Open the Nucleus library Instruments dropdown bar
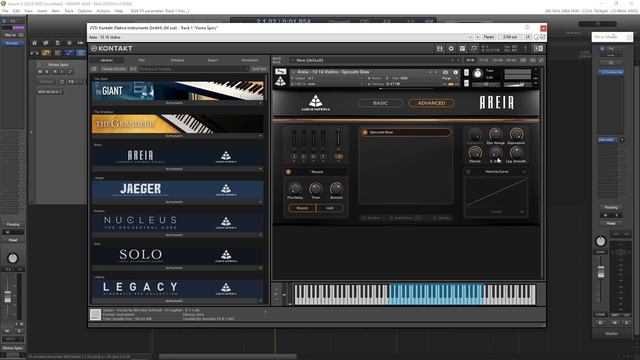Screen dimensions: 640x360 point(178,235)
